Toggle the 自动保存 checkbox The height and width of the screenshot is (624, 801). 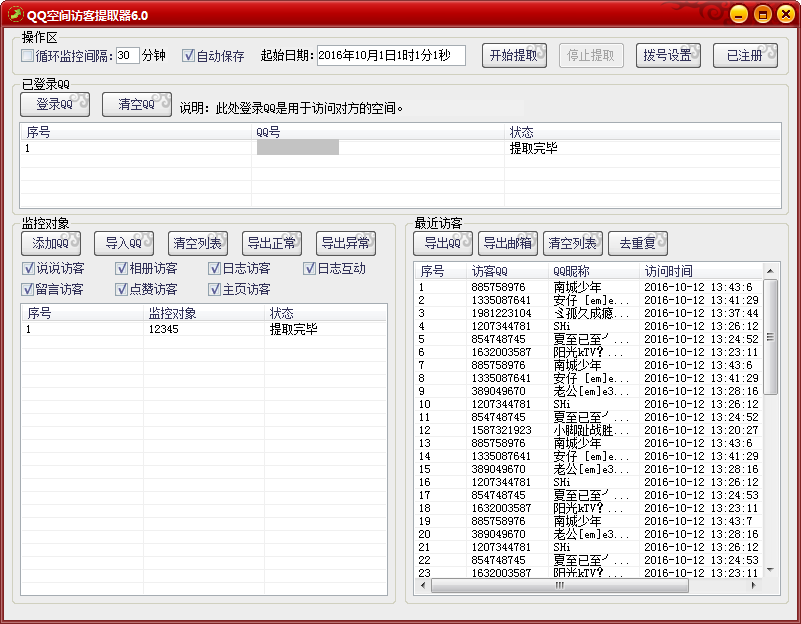(188, 56)
